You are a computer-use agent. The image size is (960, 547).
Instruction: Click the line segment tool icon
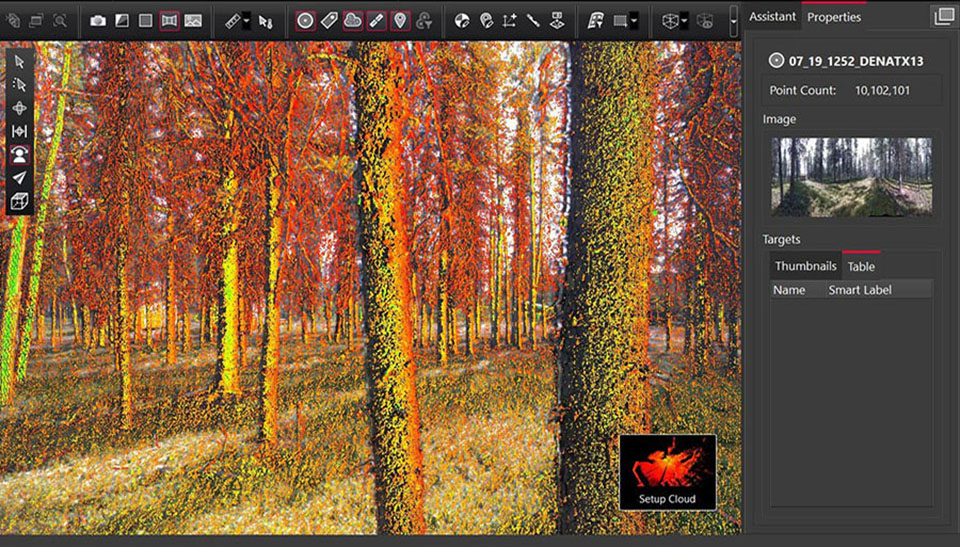pos(533,21)
